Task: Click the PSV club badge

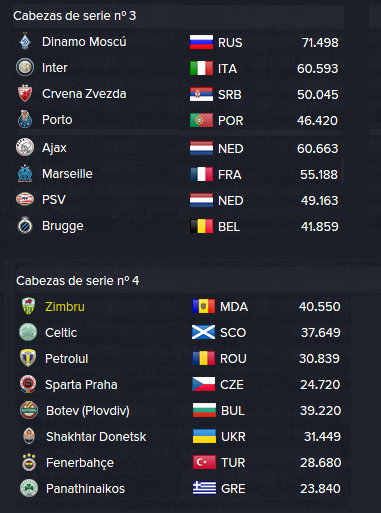Action: point(25,199)
